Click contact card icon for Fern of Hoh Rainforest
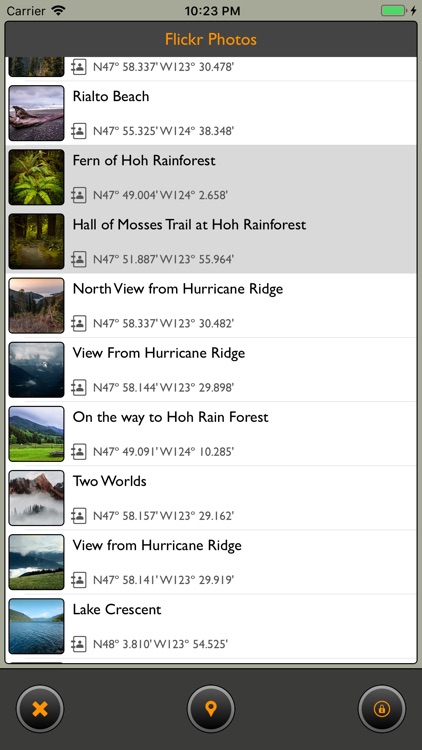422x750 pixels. pos(78,195)
